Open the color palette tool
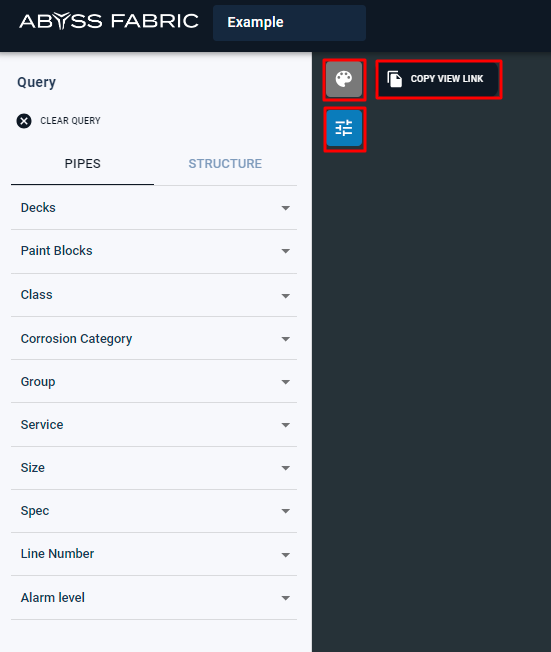551x652 pixels. pyautogui.click(x=344, y=79)
